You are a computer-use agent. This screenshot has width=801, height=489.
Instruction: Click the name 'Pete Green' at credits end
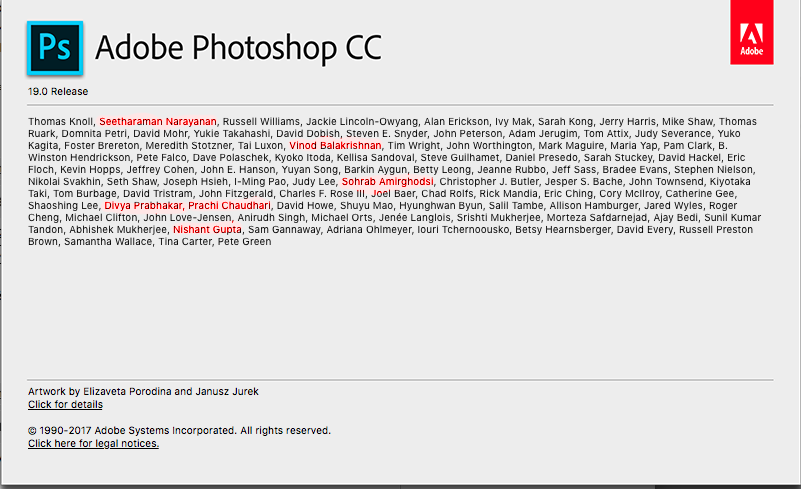pos(245,242)
